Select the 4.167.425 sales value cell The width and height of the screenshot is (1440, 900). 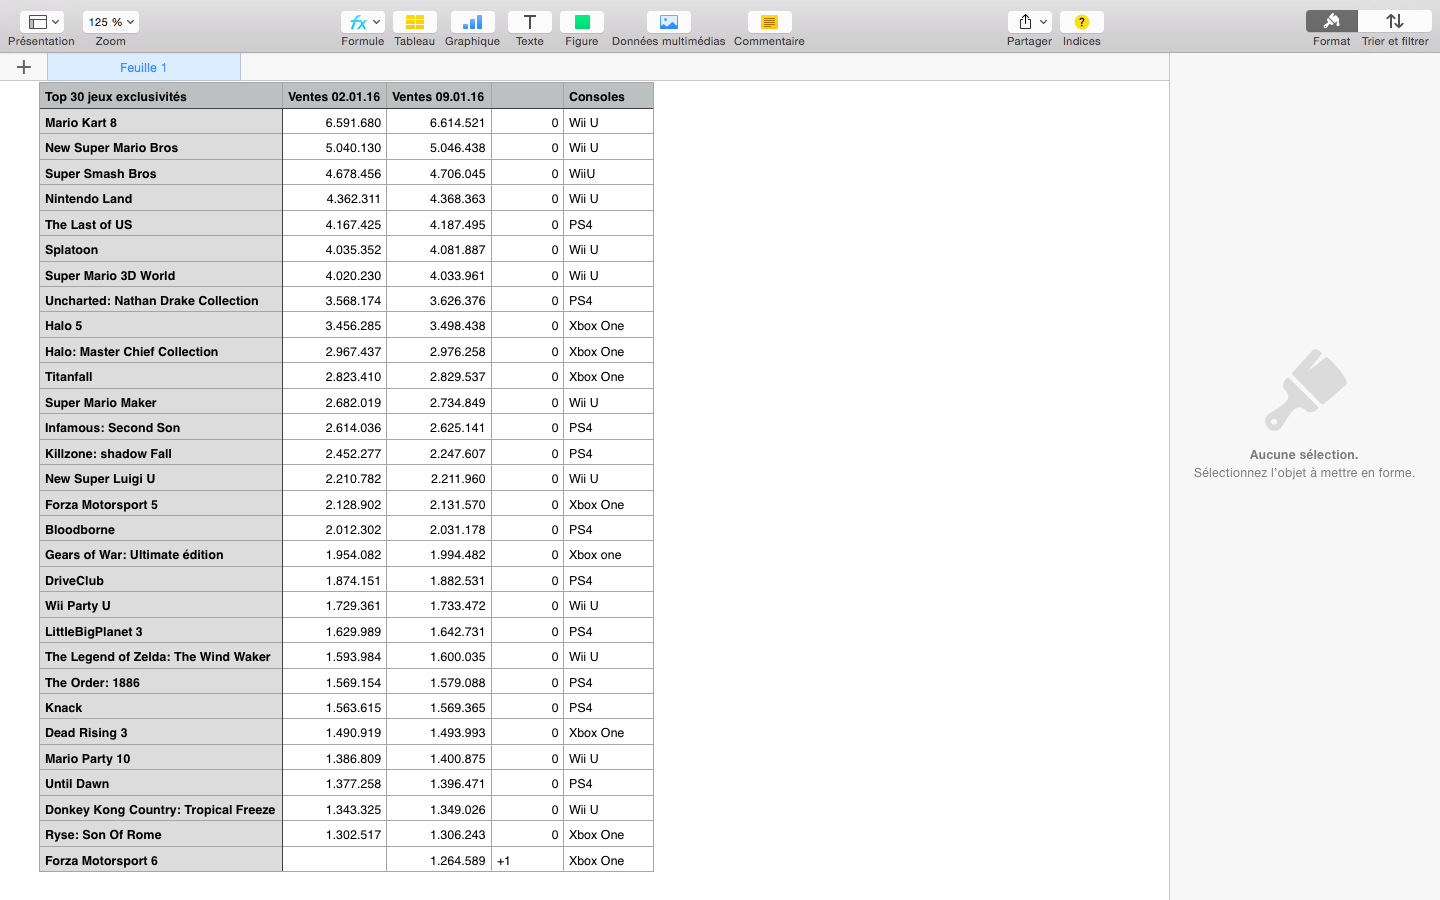[334, 224]
